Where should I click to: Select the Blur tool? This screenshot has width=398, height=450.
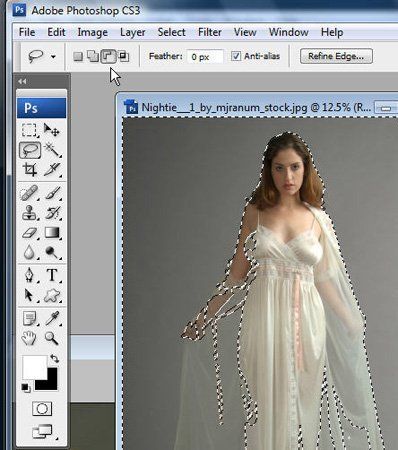click(x=30, y=252)
